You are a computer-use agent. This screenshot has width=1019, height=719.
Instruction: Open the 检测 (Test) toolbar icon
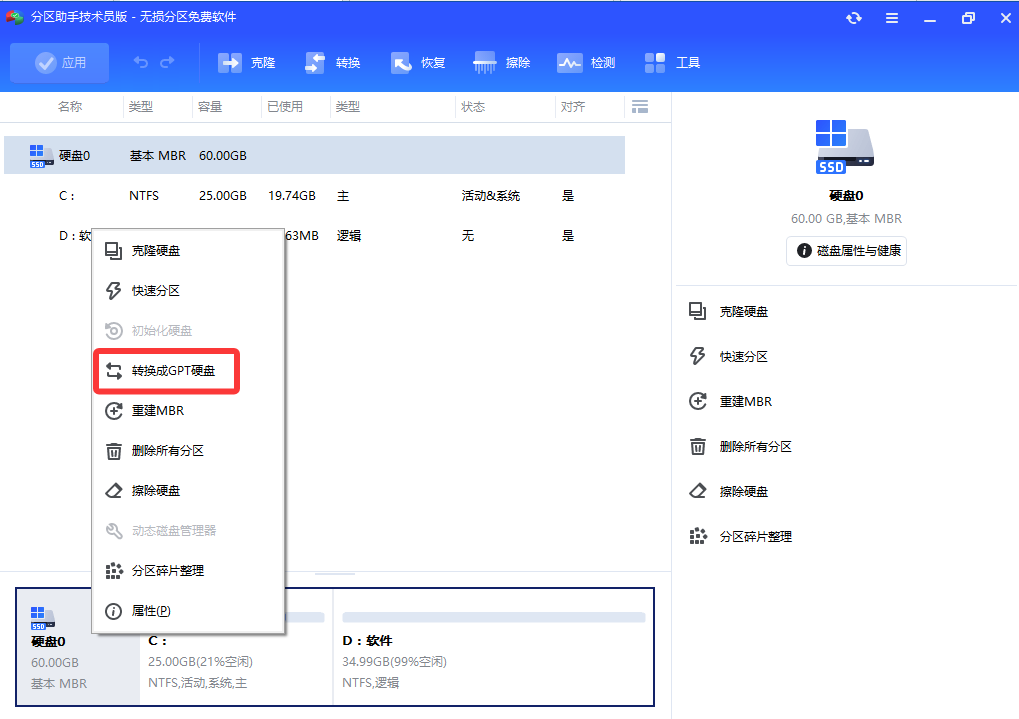click(x=585, y=62)
